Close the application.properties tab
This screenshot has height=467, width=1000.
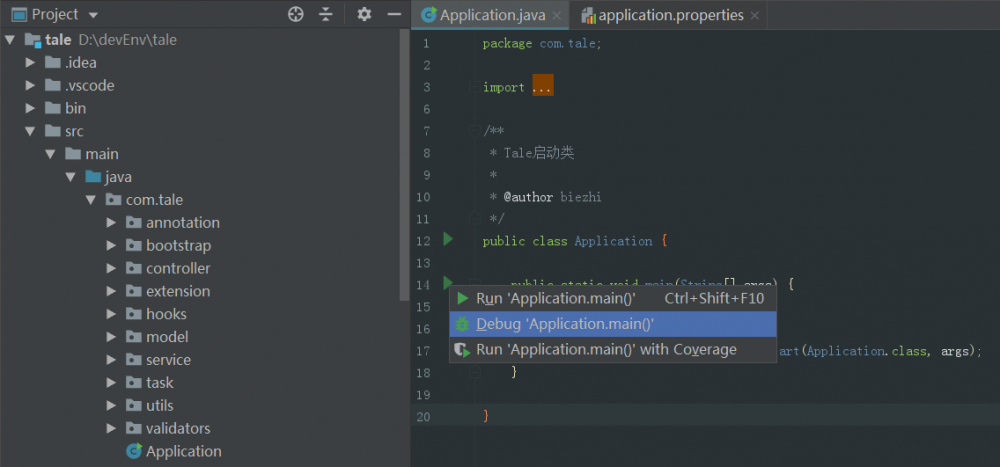pyautogui.click(x=755, y=16)
